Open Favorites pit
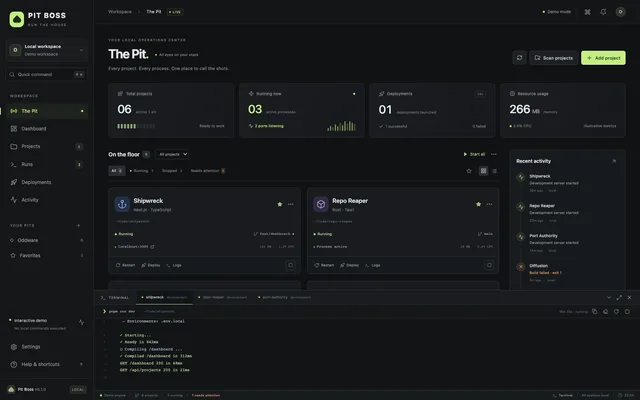The width and height of the screenshot is (640, 400). click(47, 256)
